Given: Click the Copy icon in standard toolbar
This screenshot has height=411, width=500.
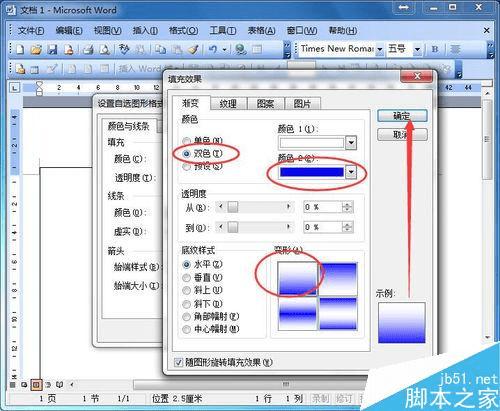Looking at the screenshot, I should coord(161,50).
